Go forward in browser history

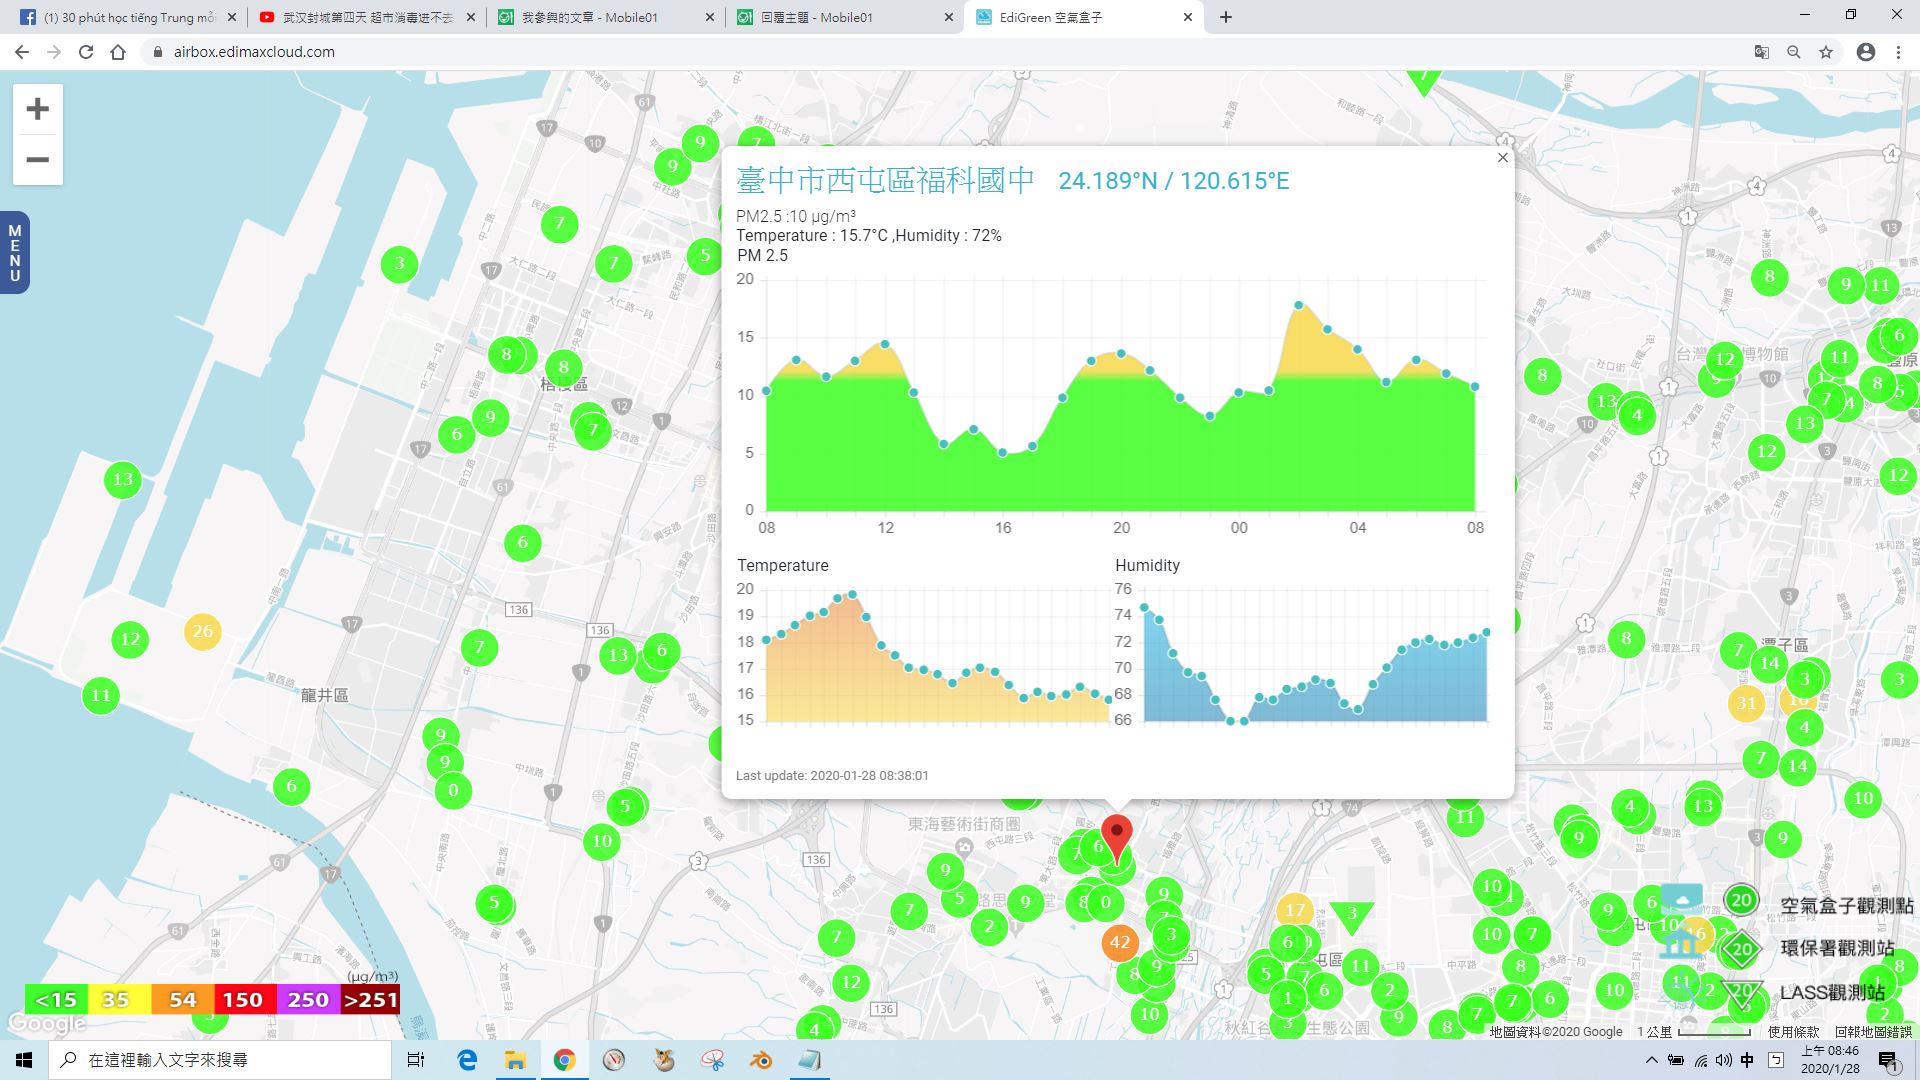[54, 52]
